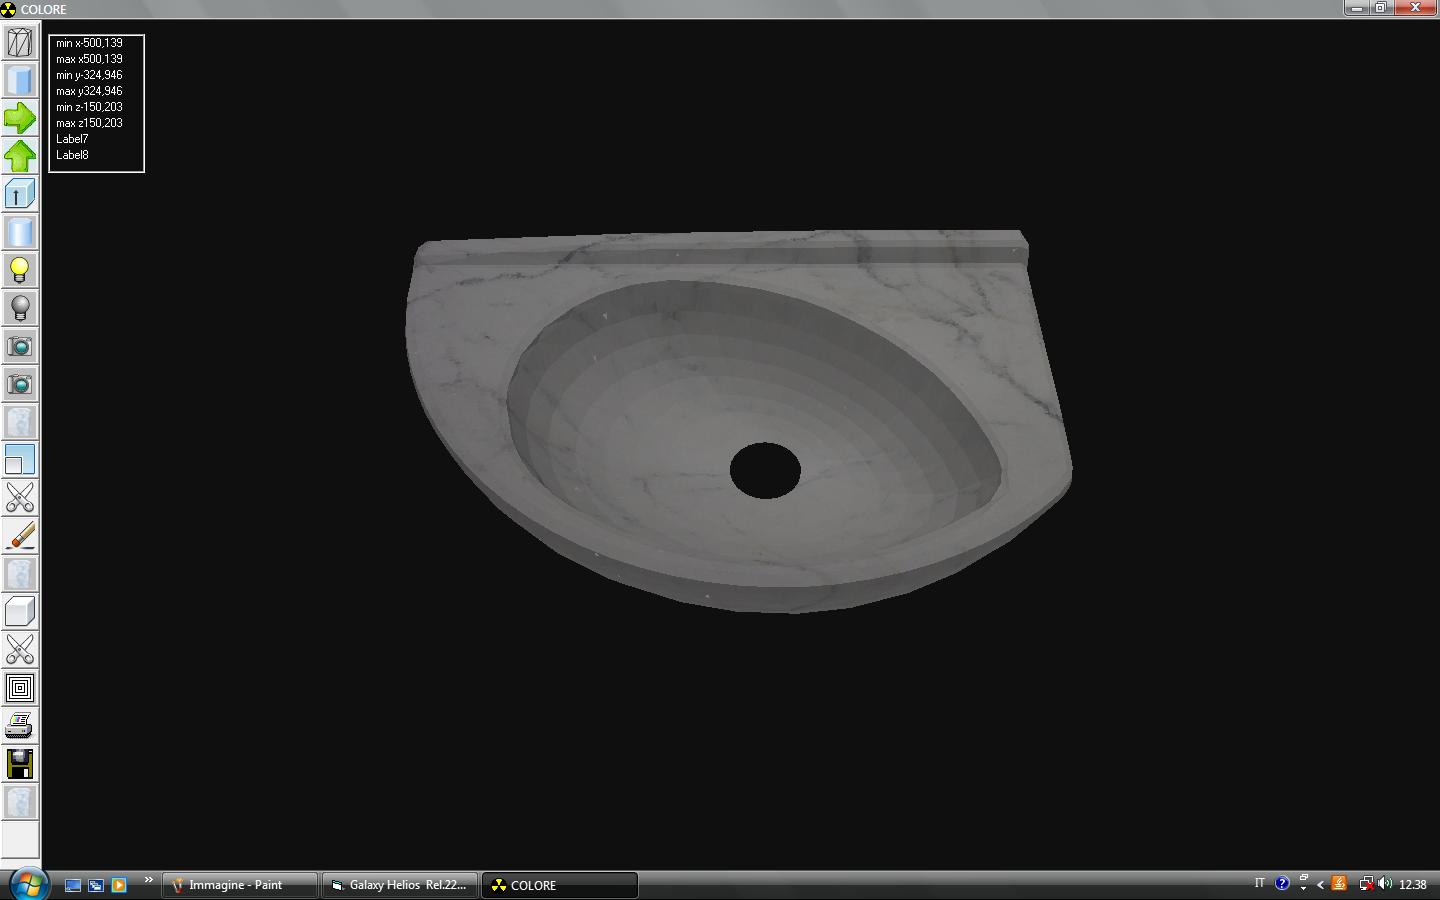Screen dimensions: 1440x900
Task: Click the light blue cylinder icon
Action: click(x=20, y=232)
